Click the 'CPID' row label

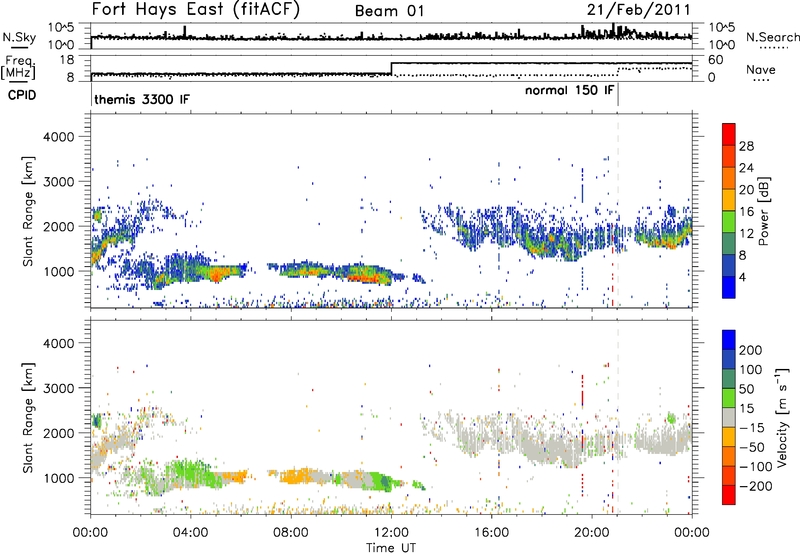22,95
